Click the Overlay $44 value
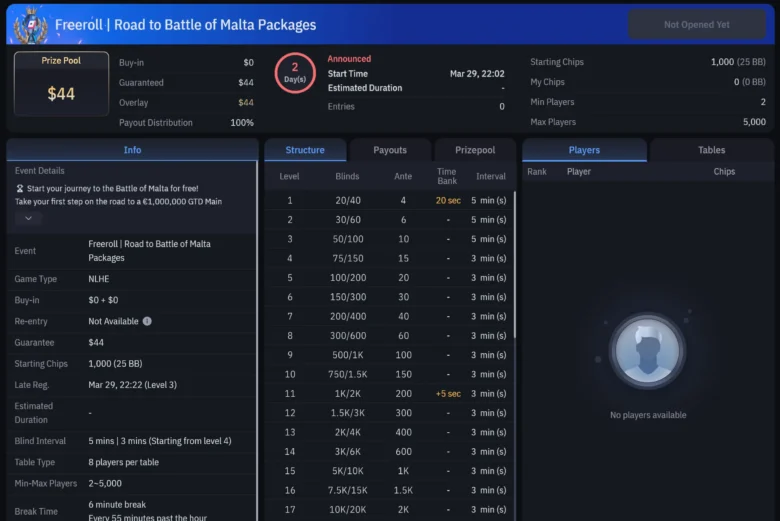 coord(246,103)
